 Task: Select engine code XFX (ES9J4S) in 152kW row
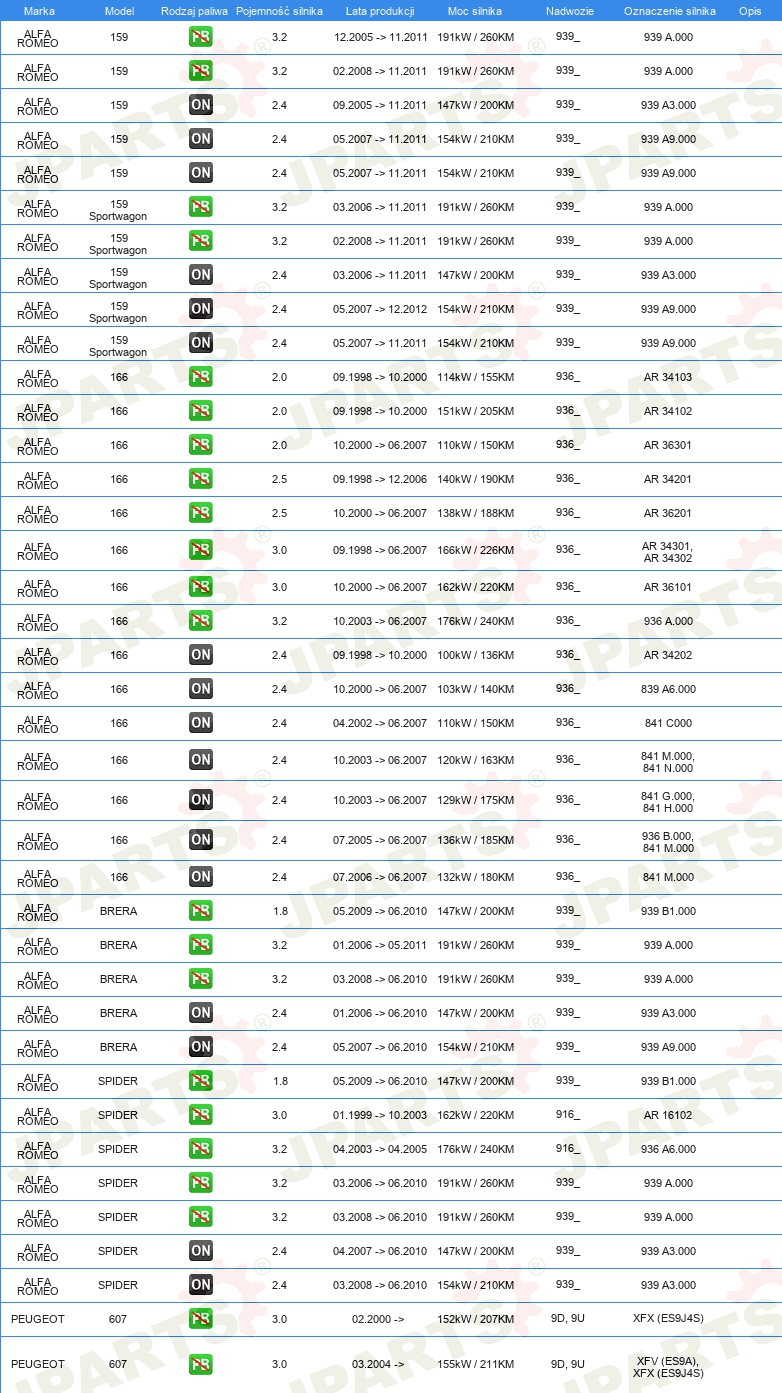click(668, 1318)
